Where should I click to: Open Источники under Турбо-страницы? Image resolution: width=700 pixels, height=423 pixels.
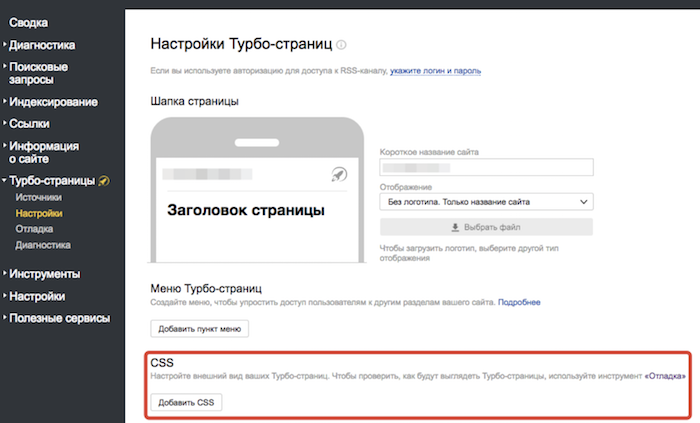pyautogui.click(x=39, y=197)
